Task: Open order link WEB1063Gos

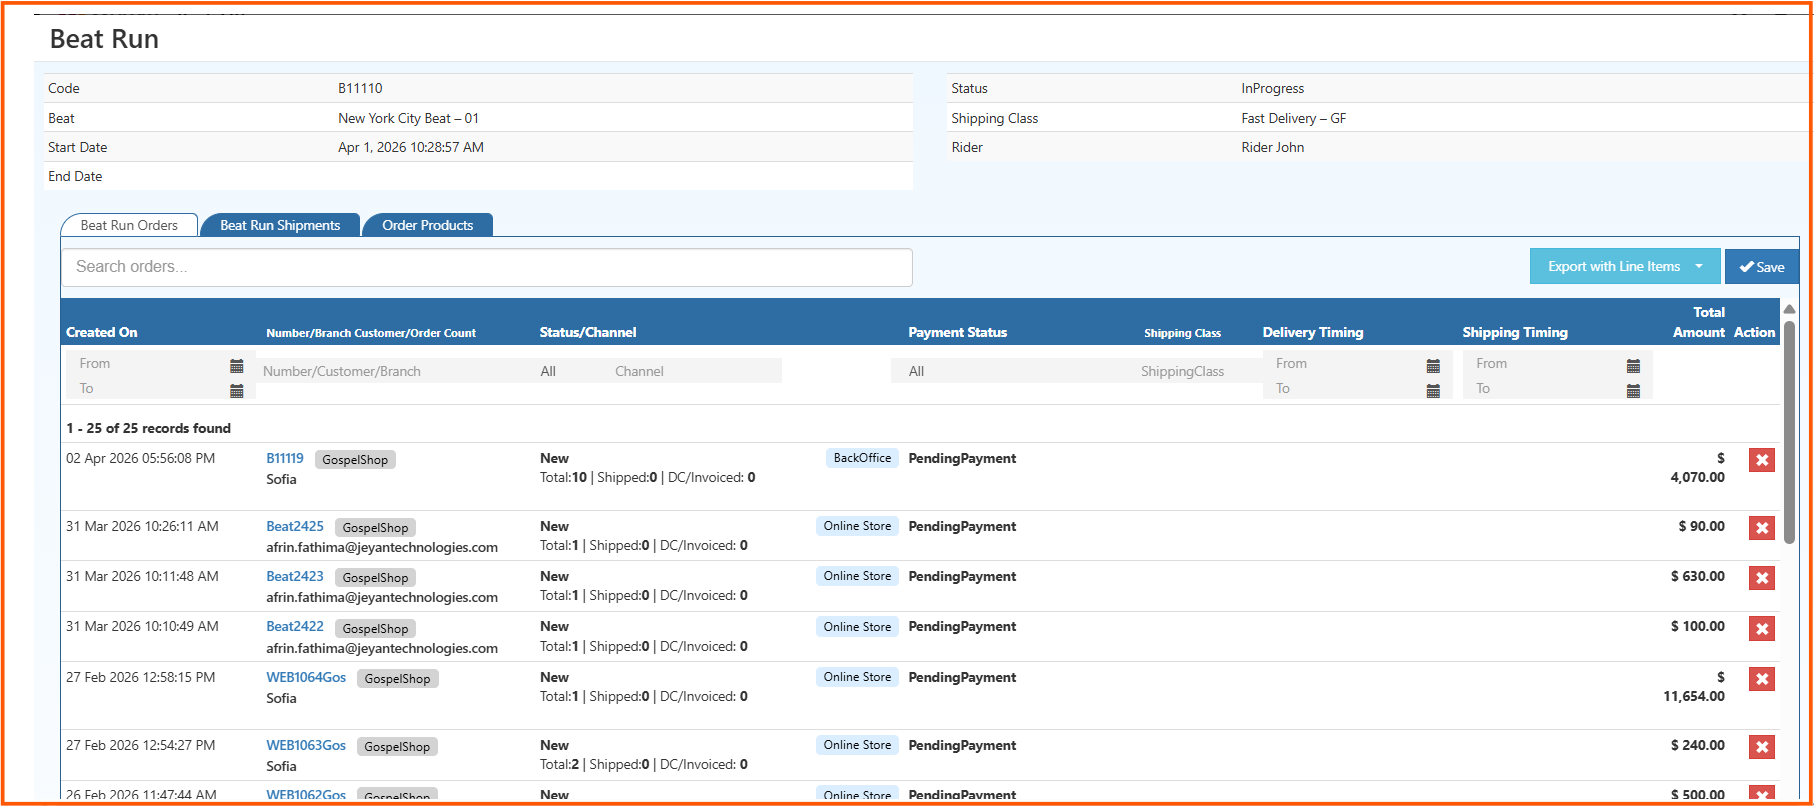Action: pyautogui.click(x=306, y=745)
